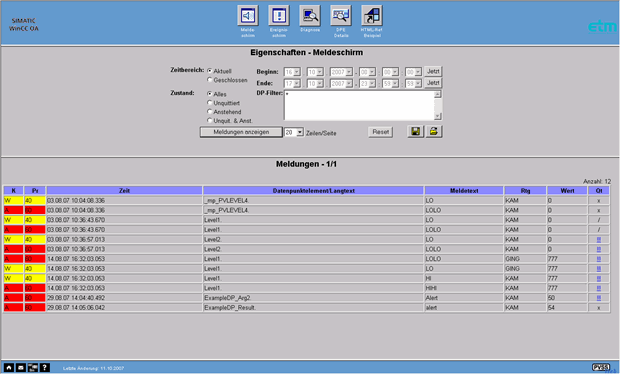The height and width of the screenshot is (374, 620).
Task: Click the Meldungen anzeigen button
Action: (x=241, y=132)
